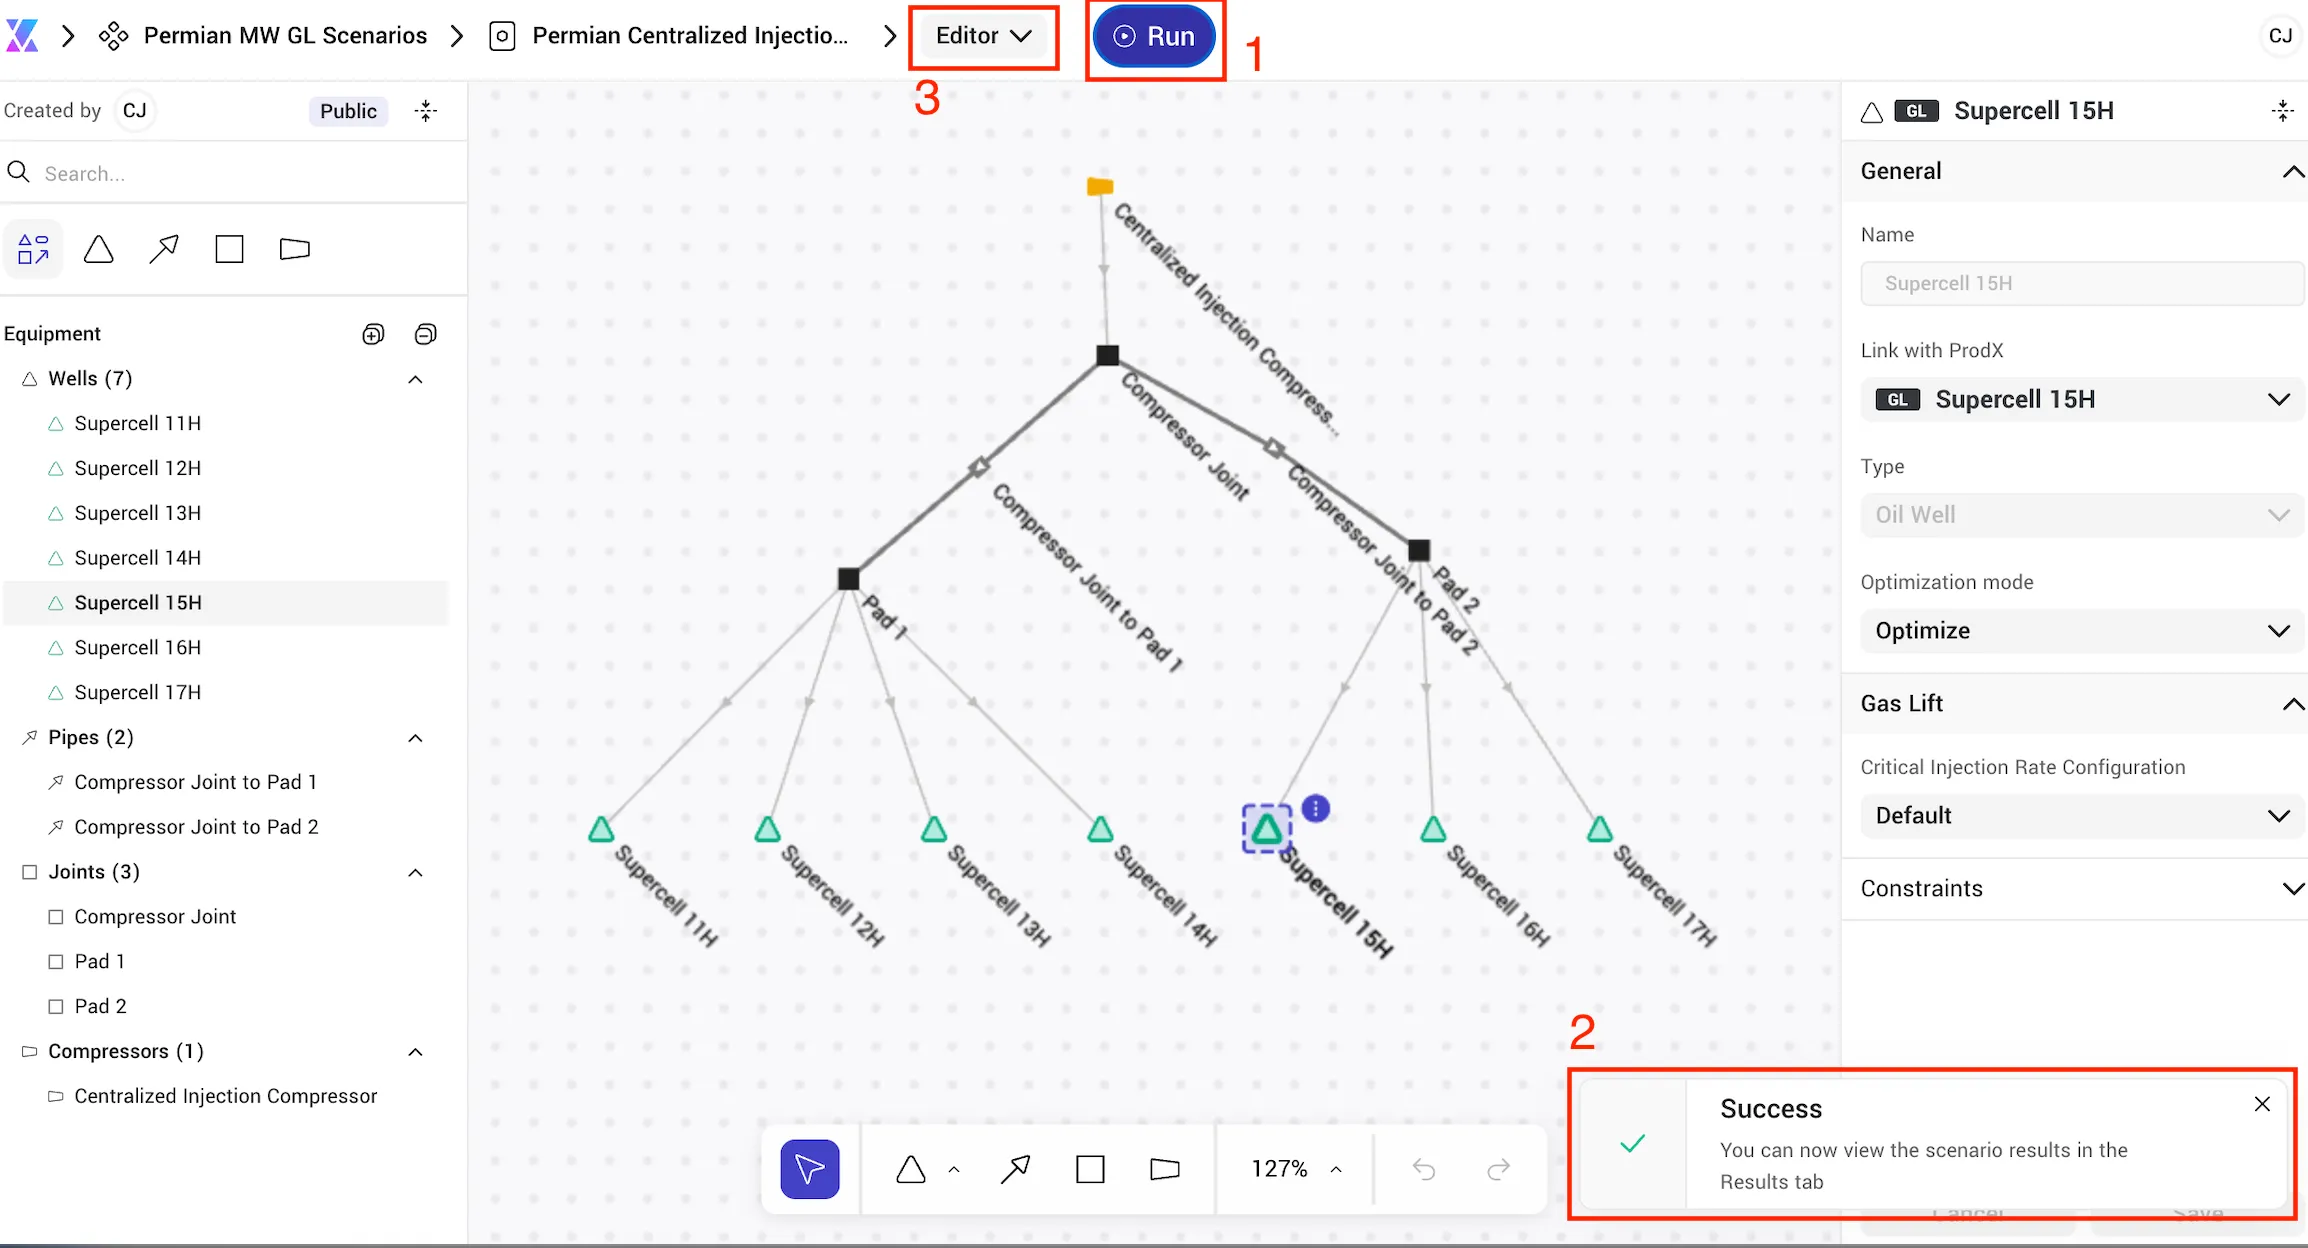Filter equipment by pipes arrow icon
Screen dimensions: 2308x1248
164,249
